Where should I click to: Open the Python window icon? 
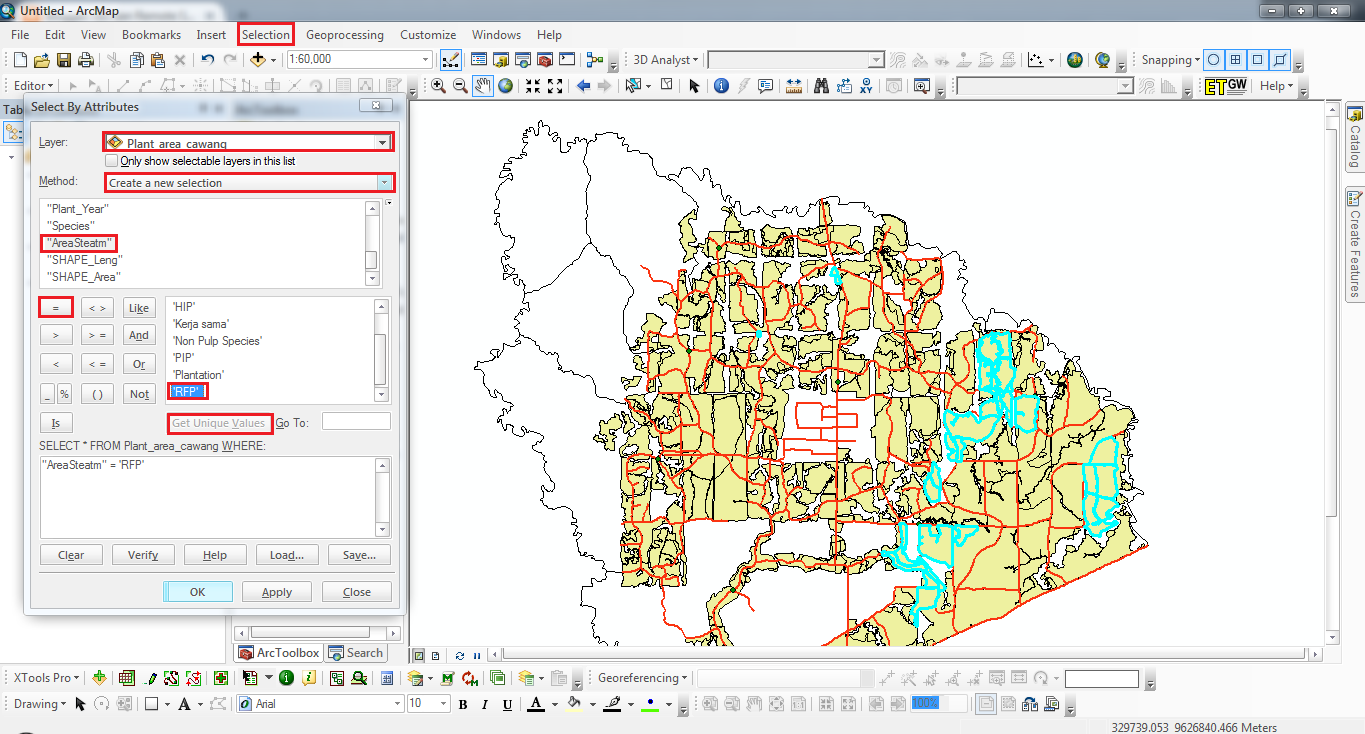point(567,60)
